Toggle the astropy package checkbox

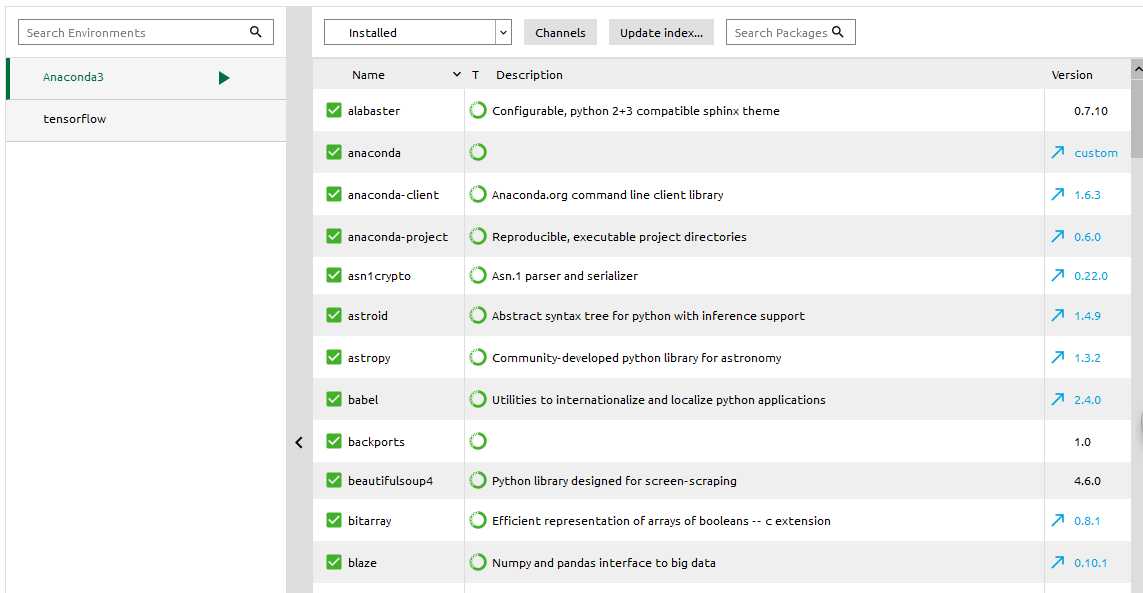[334, 357]
